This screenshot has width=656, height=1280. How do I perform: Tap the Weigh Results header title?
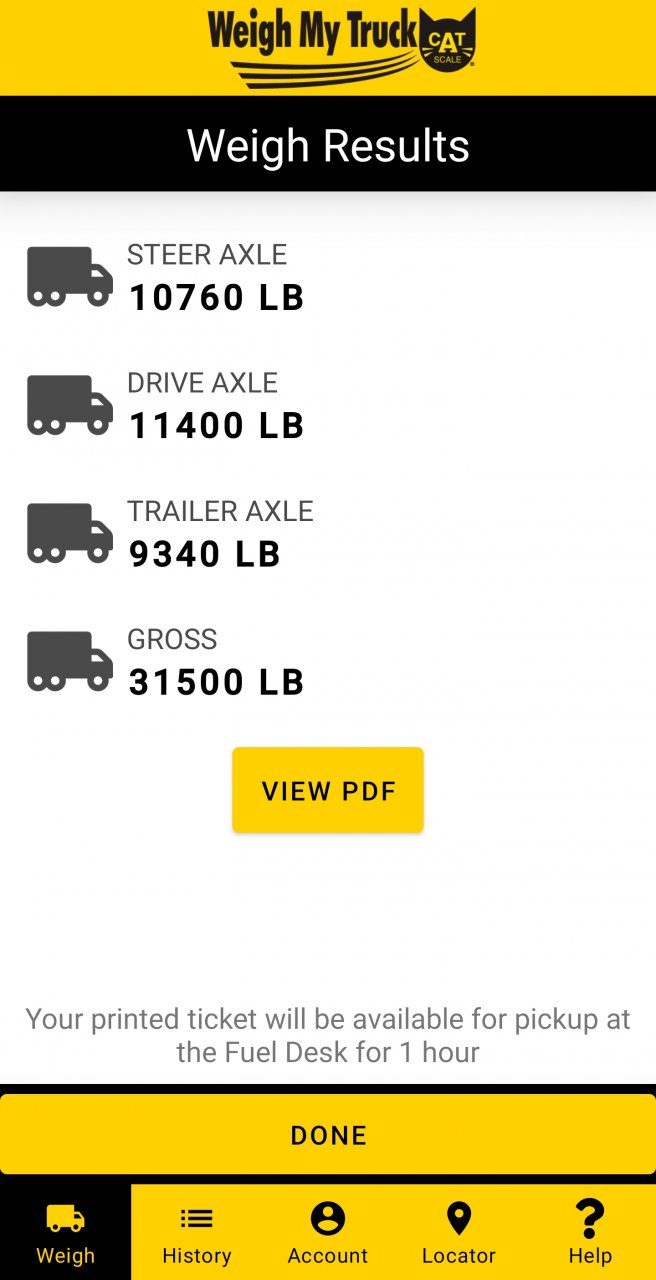coord(328,146)
